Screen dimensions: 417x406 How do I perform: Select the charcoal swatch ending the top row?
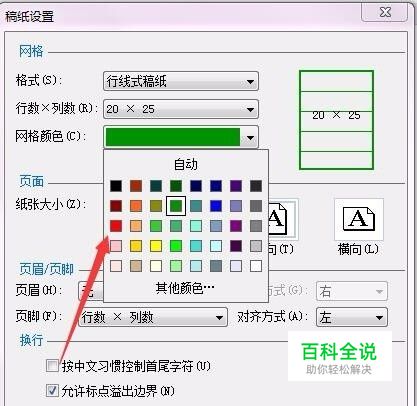(x=256, y=186)
